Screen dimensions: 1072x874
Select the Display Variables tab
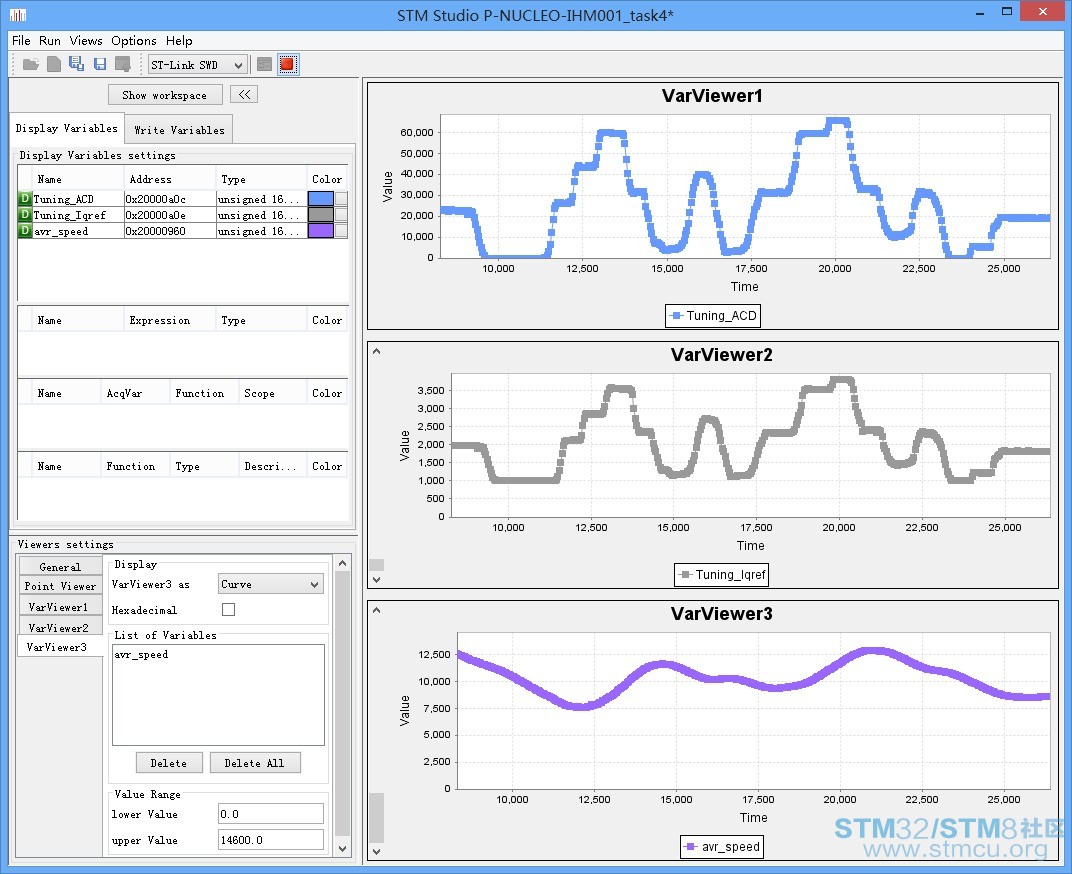pos(66,128)
